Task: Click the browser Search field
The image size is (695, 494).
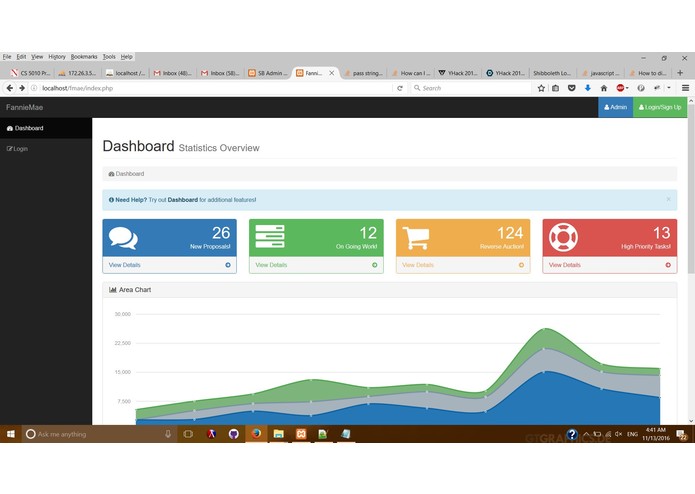Action: click(x=470, y=88)
